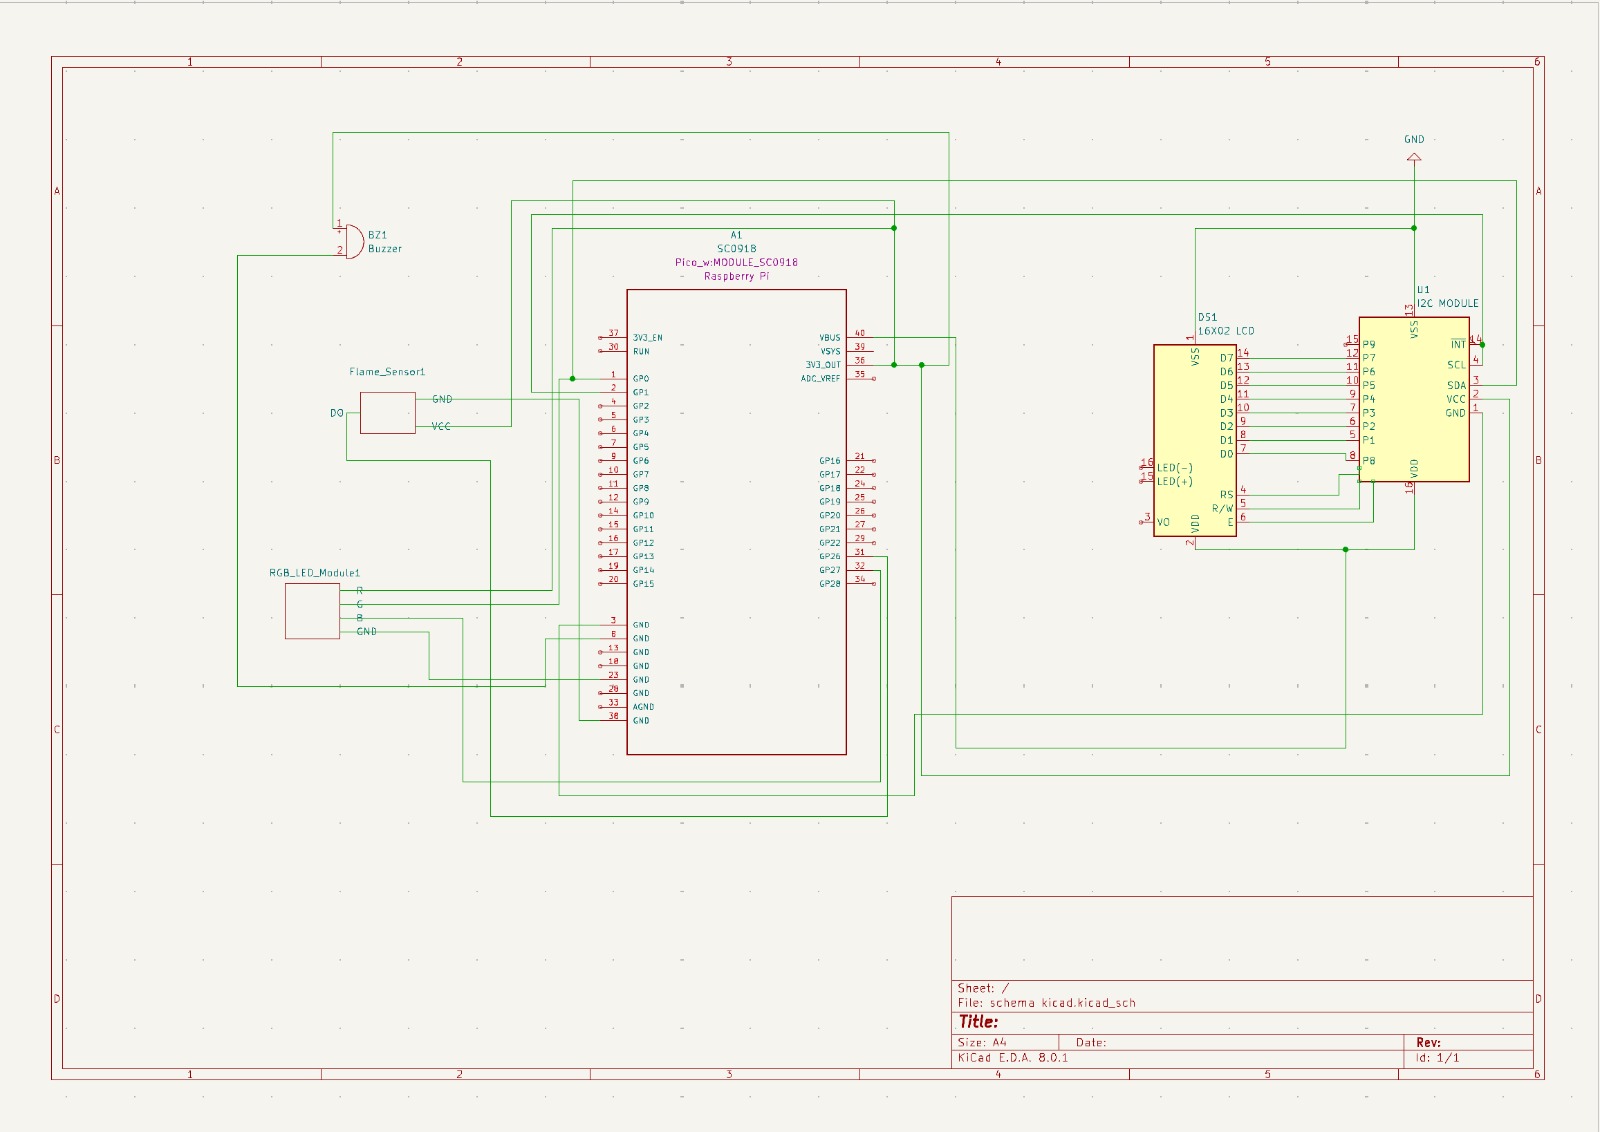
Task: Click the 'A1' reference designator
Action: pos(736,235)
